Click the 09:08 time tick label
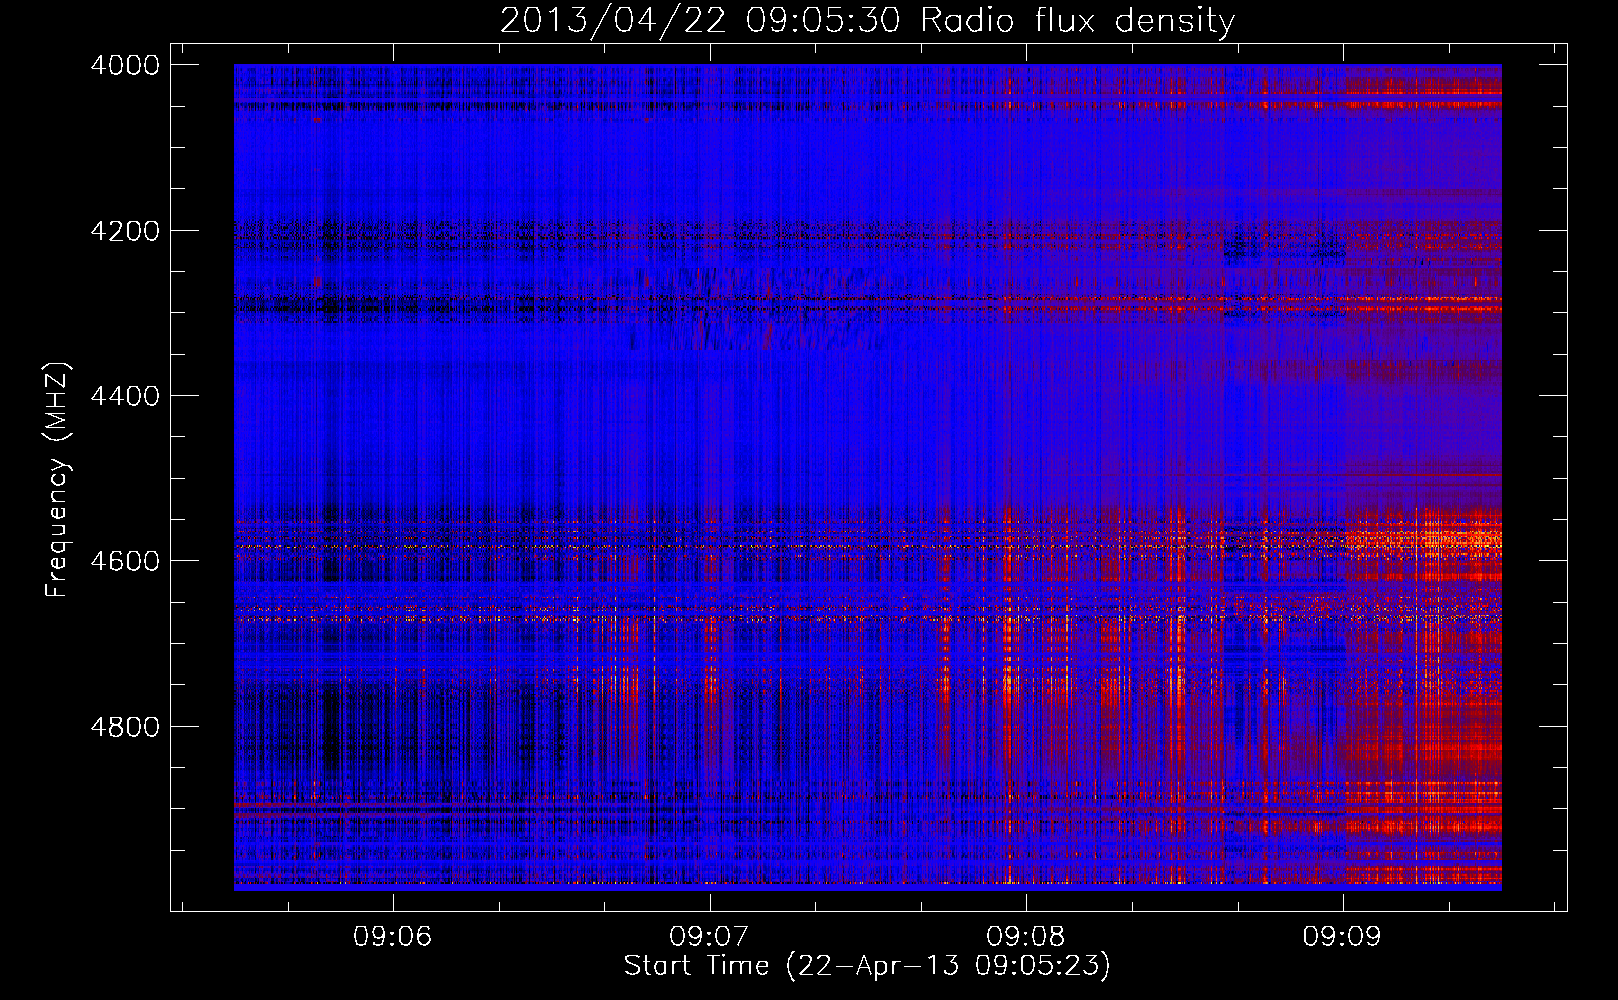This screenshot has height=1000, width=1618. tap(1025, 936)
